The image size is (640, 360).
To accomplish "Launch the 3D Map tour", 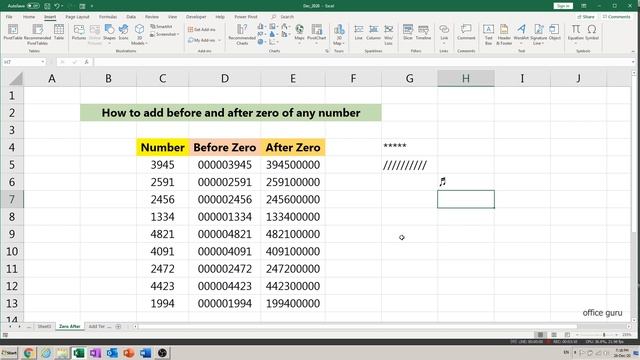I will point(339,34).
